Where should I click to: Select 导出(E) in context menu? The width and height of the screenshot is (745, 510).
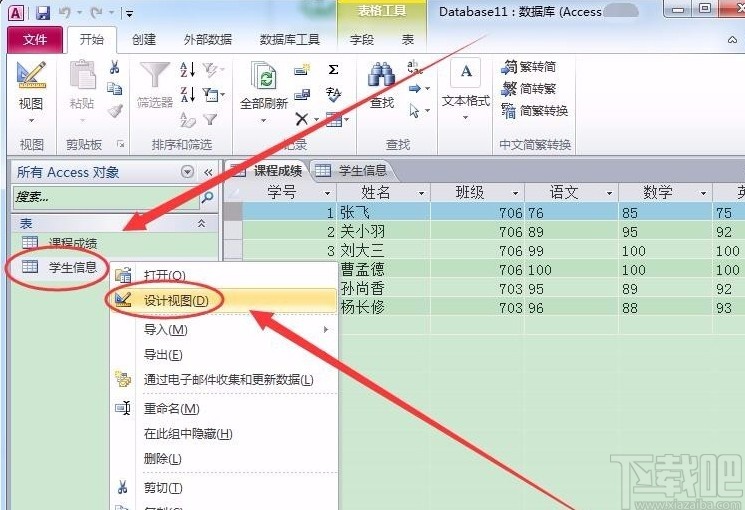click(x=222, y=355)
